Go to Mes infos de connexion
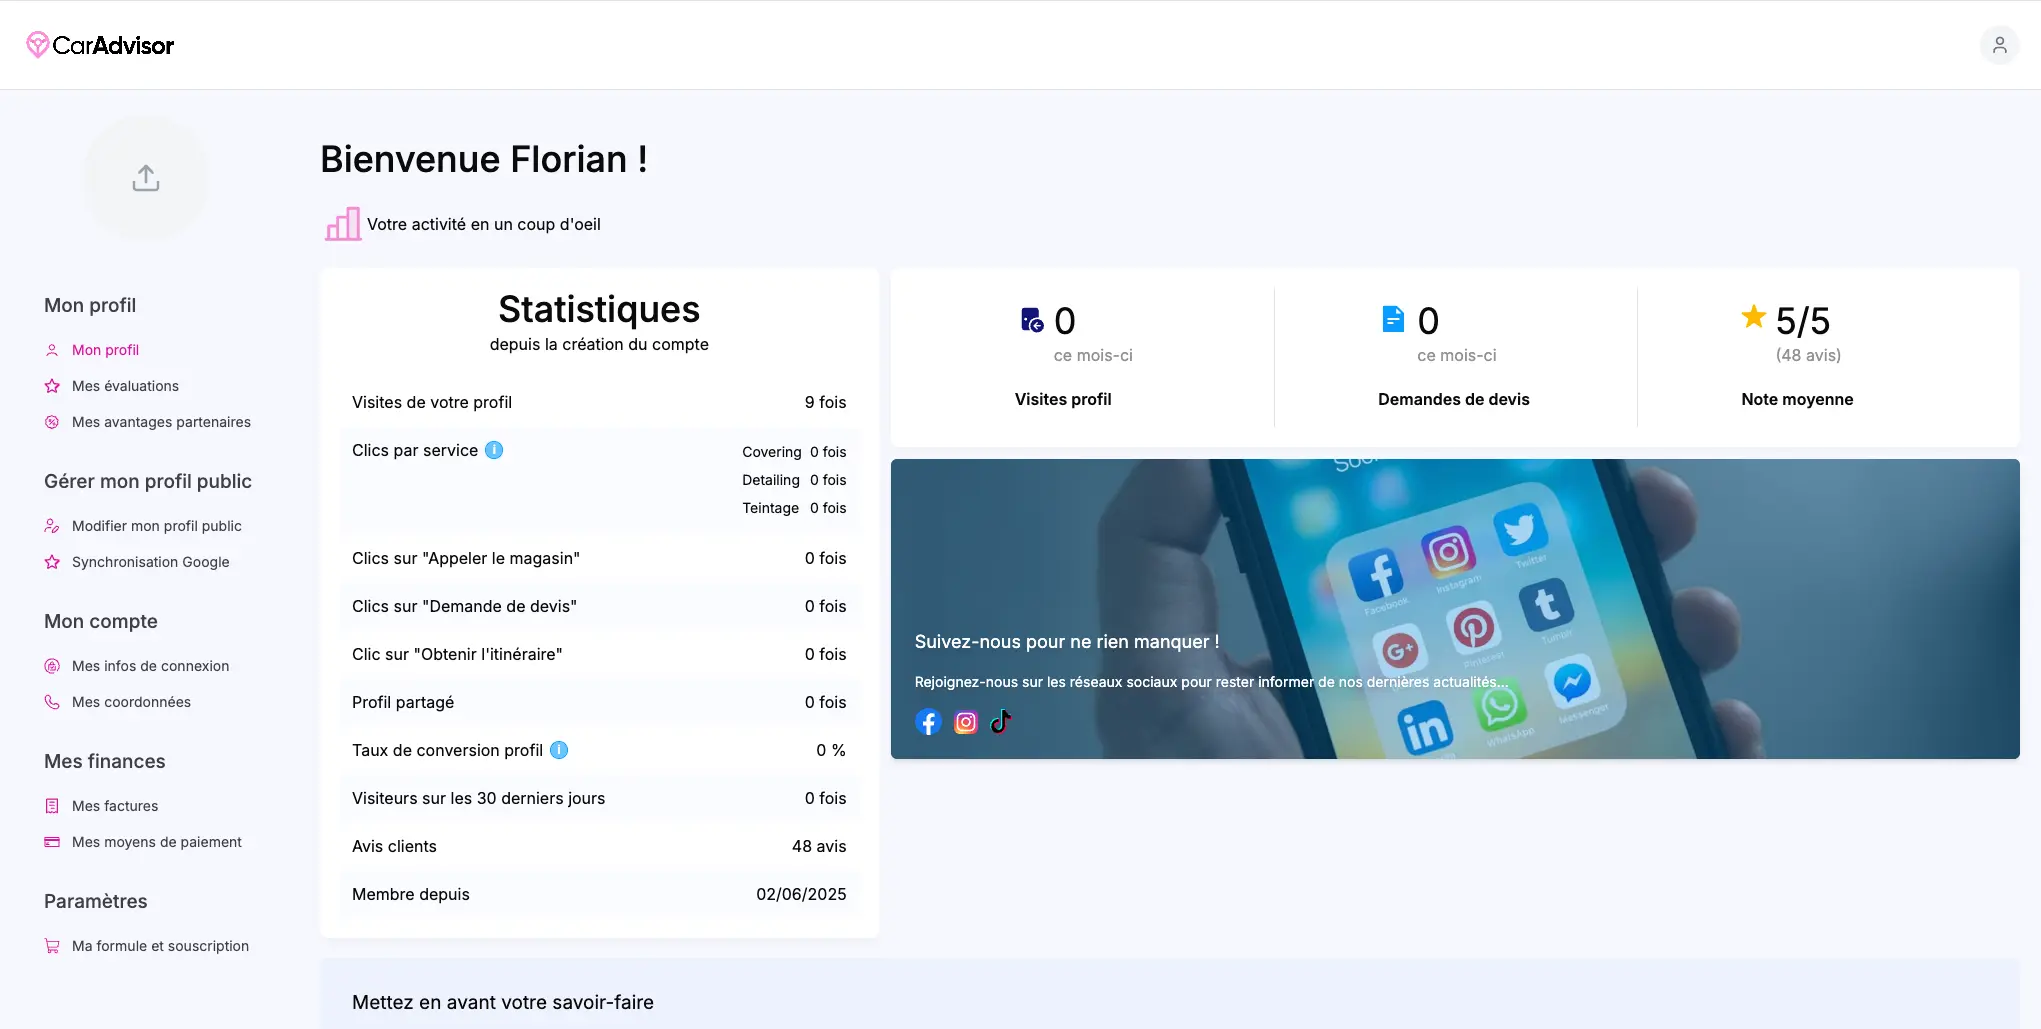The height and width of the screenshot is (1029, 2041). pyautogui.click(x=150, y=666)
